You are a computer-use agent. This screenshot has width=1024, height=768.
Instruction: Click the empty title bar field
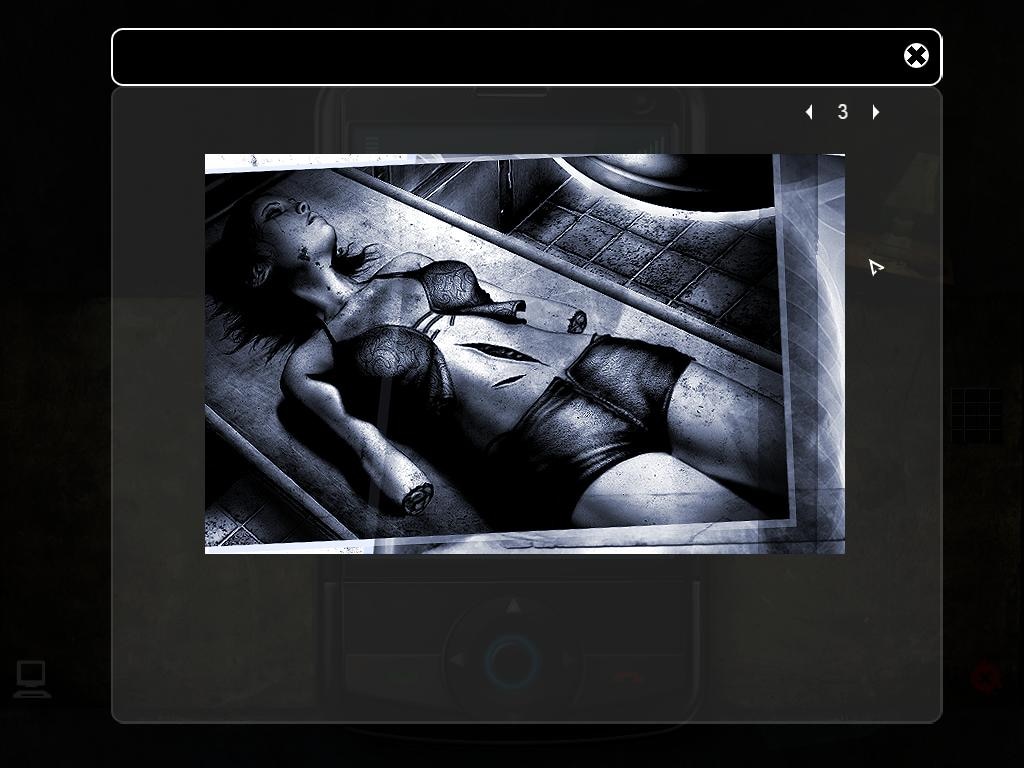[x=500, y=57]
